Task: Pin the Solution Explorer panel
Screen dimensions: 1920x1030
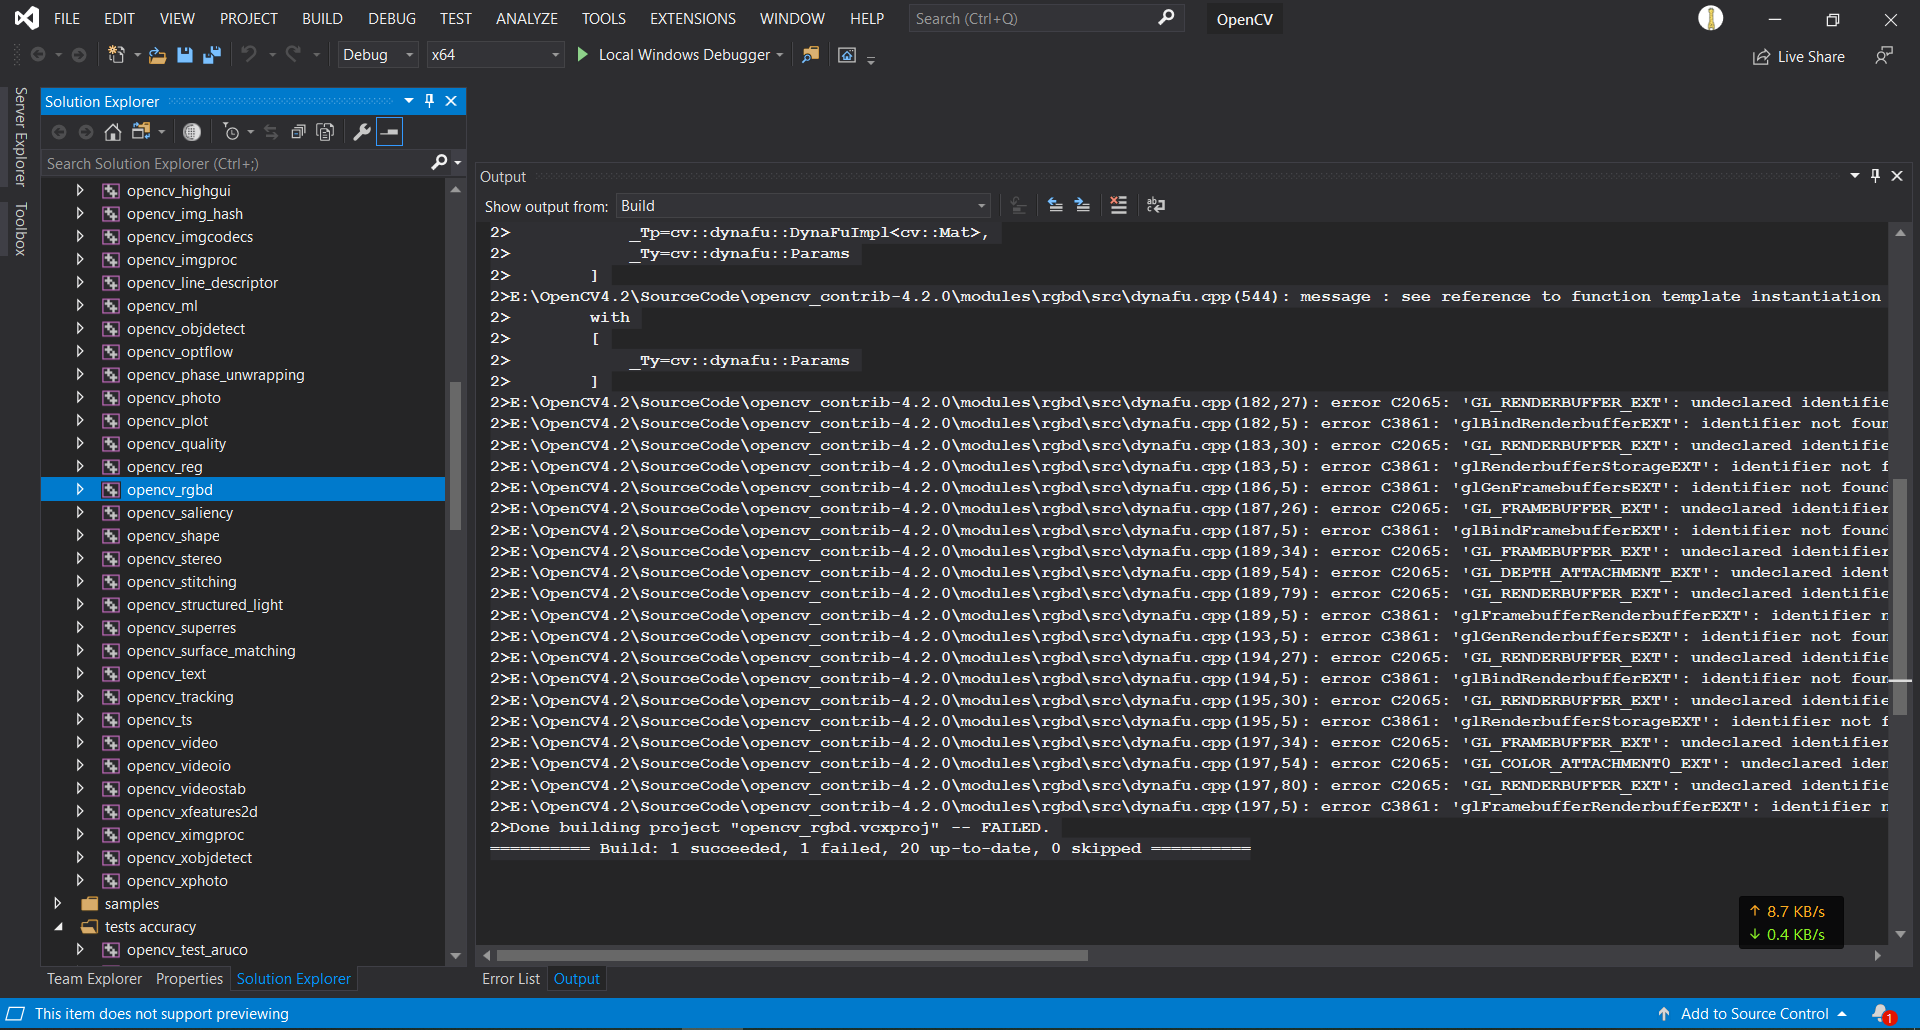Action: pyautogui.click(x=430, y=101)
